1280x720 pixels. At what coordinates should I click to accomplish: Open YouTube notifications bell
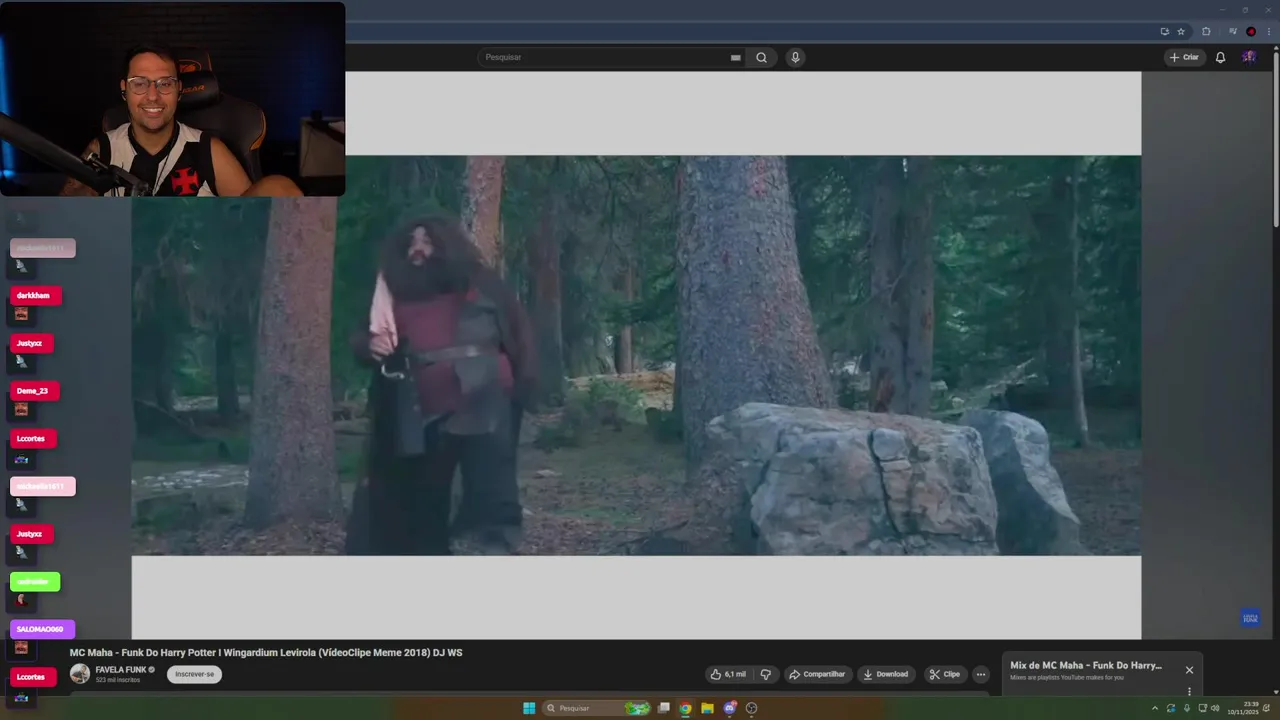coord(1220,57)
